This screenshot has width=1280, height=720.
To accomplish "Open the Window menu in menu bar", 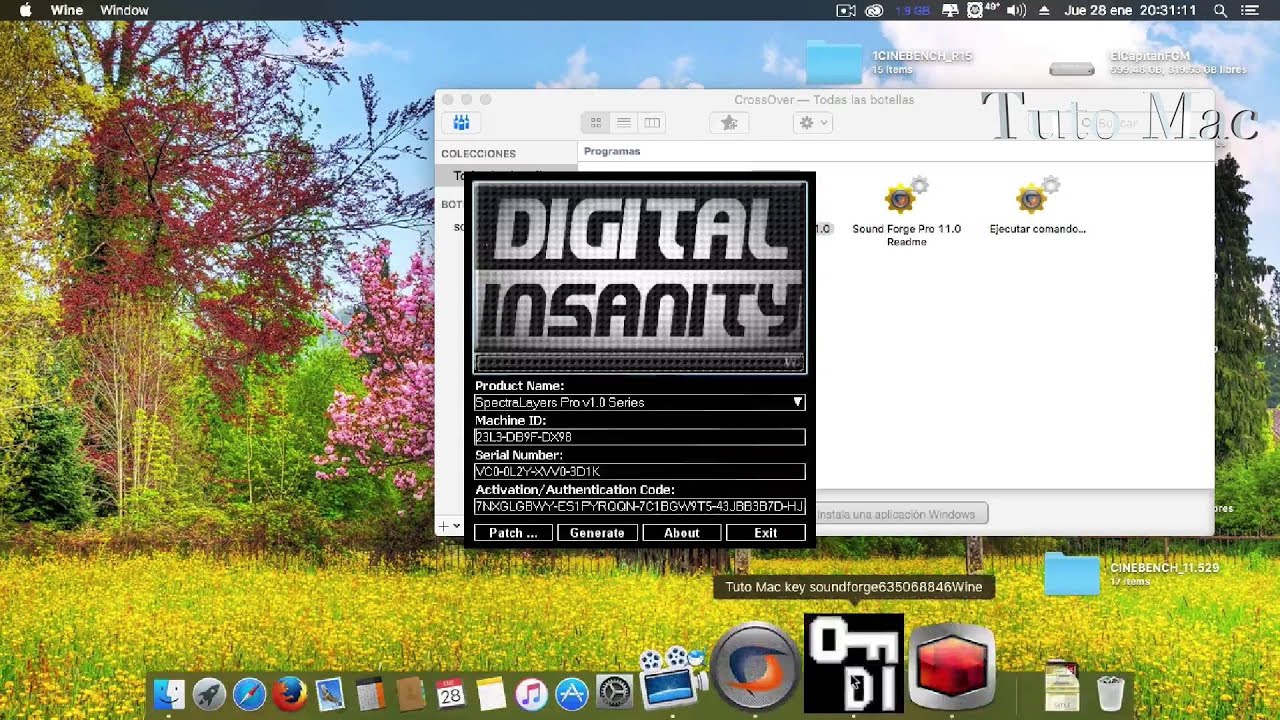I will point(124,10).
